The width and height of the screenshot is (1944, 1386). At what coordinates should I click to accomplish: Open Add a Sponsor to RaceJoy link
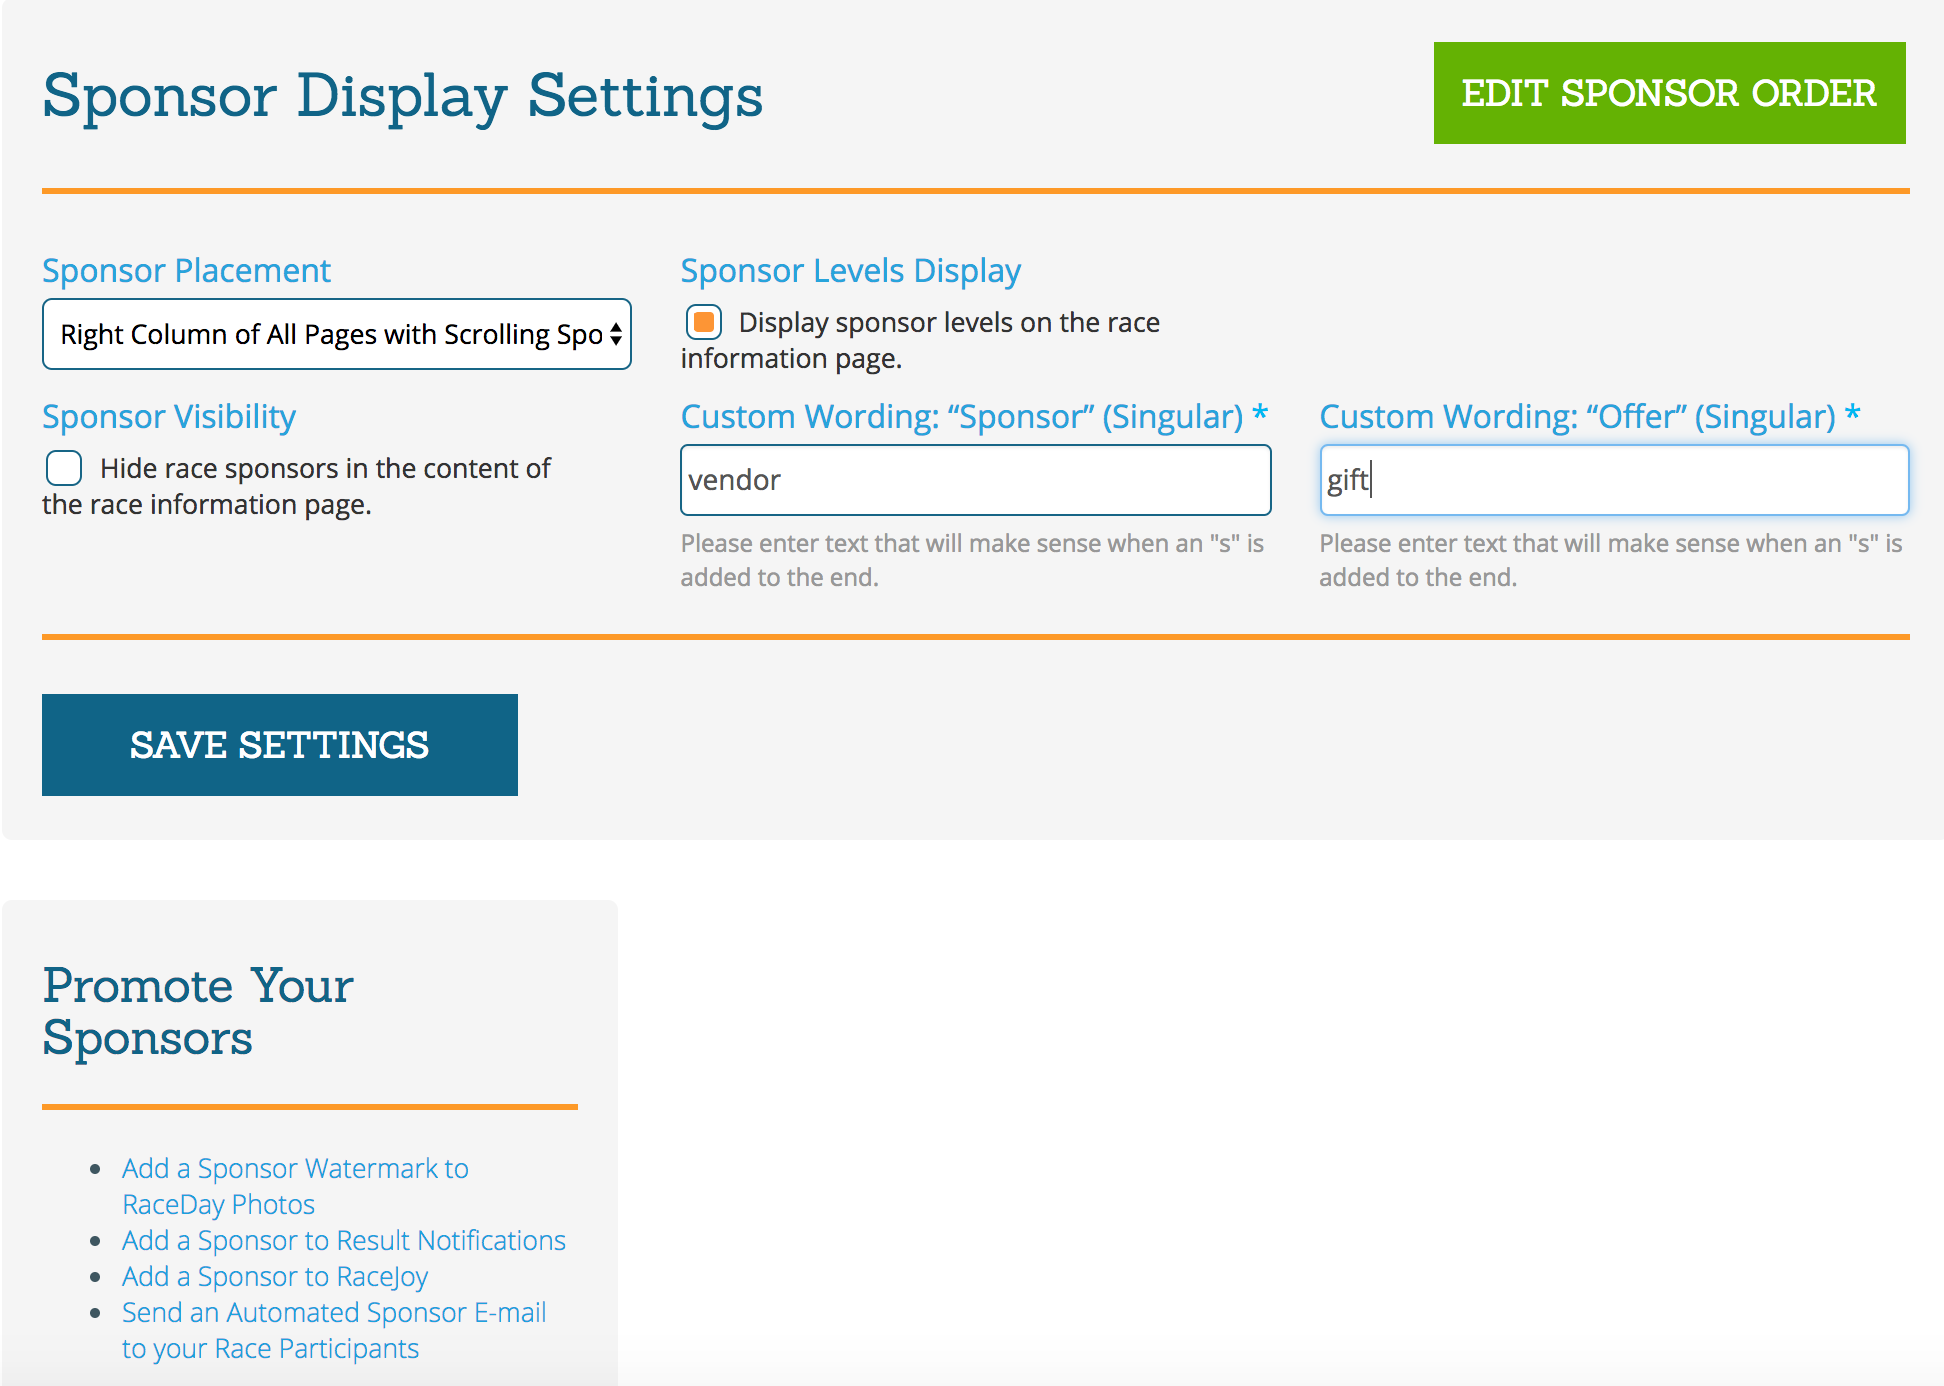coord(274,1276)
